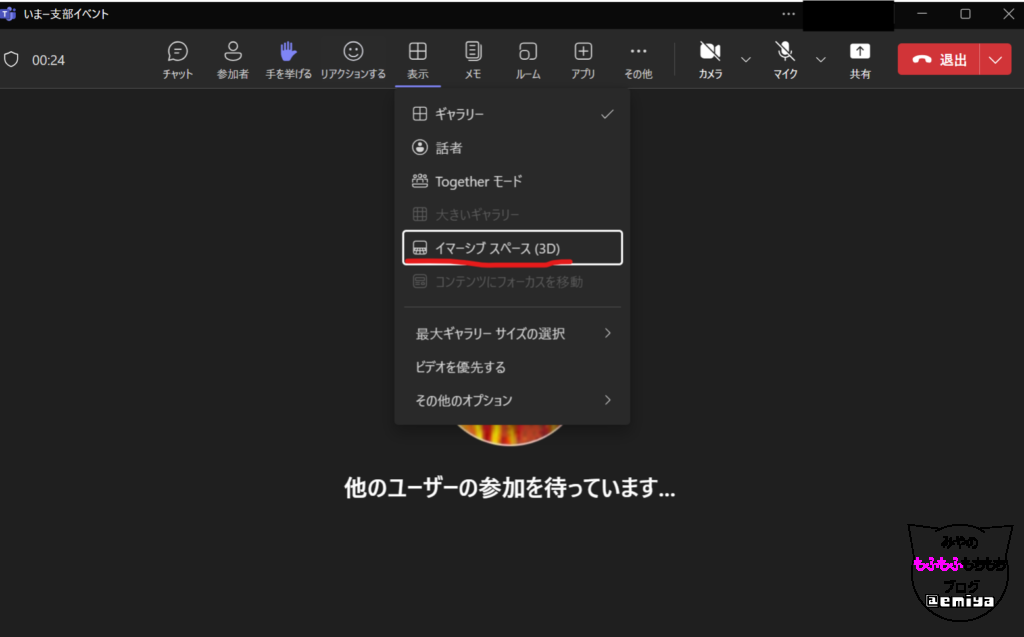Select イマーシブ スペース (3D) menu item
This screenshot has width=1024, height=637.
pyautogui.click(x=512, y=248)
